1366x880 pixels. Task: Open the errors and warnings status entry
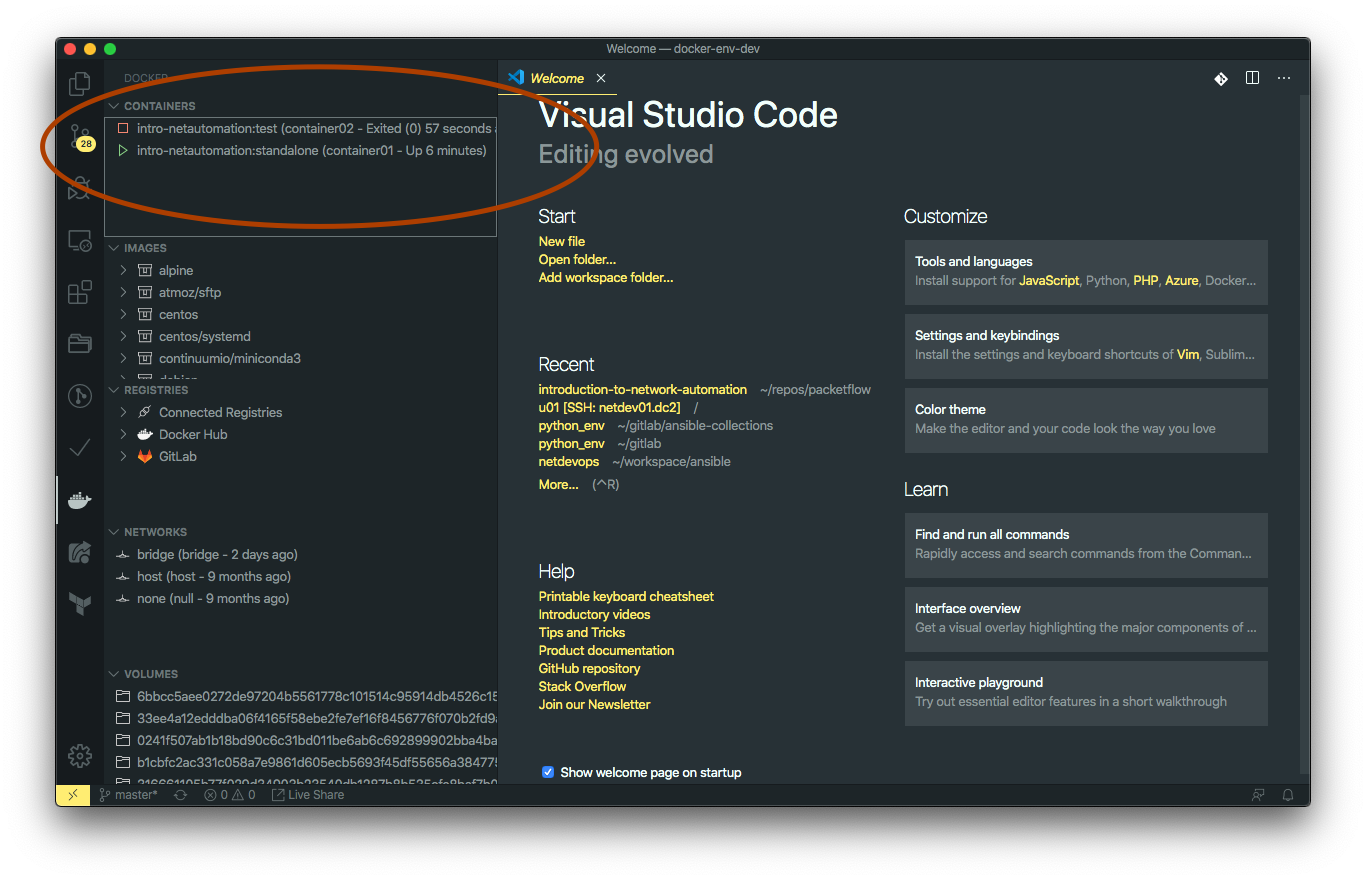230,795
